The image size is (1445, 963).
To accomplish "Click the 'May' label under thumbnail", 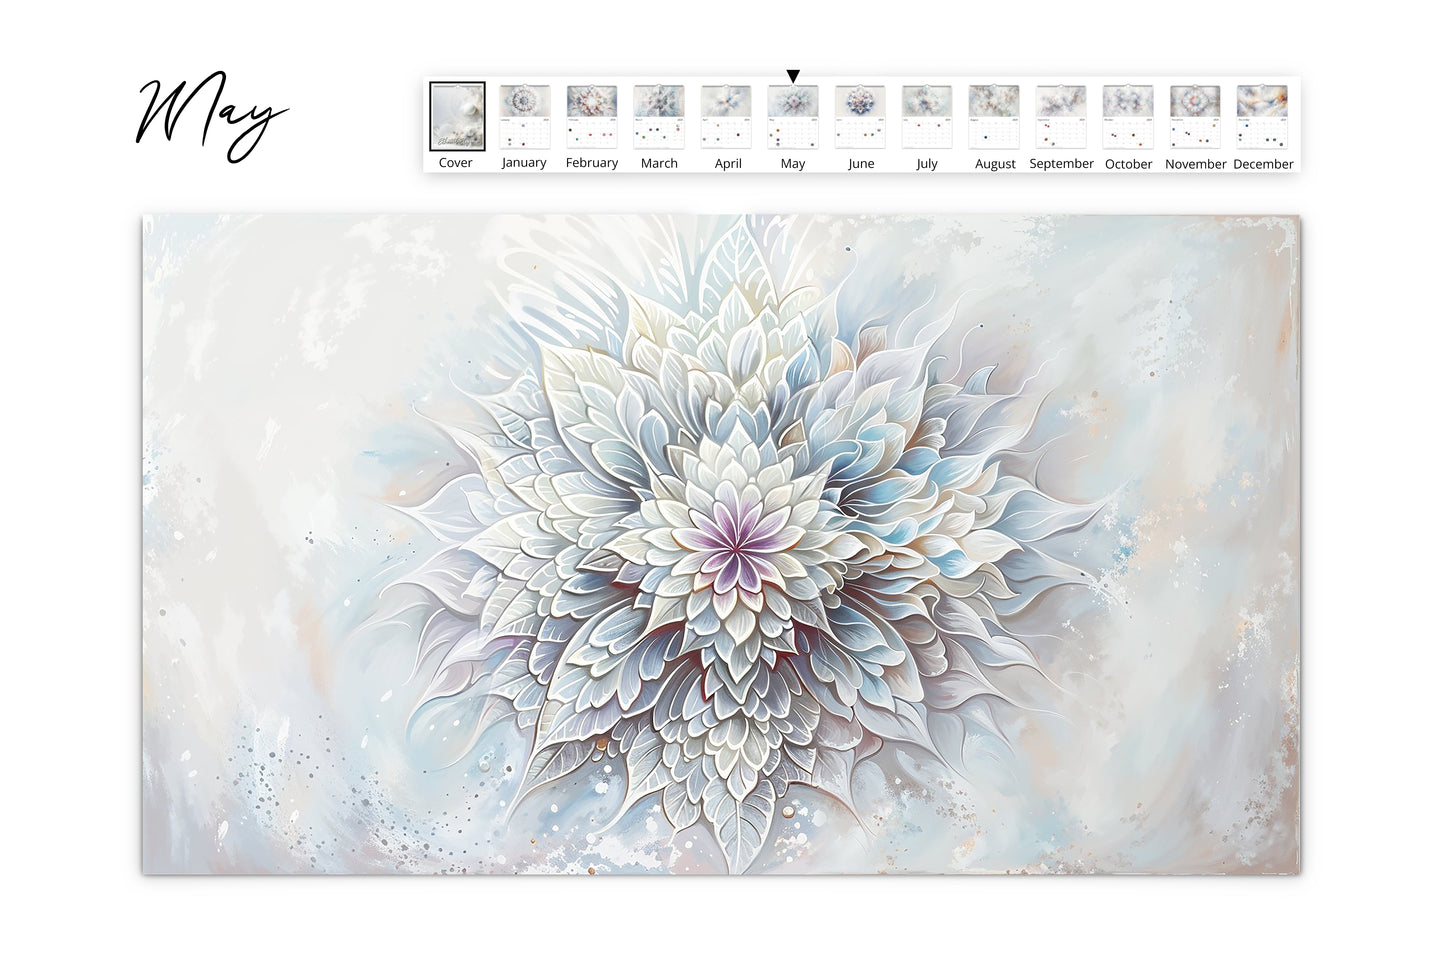I will point(793,164).
